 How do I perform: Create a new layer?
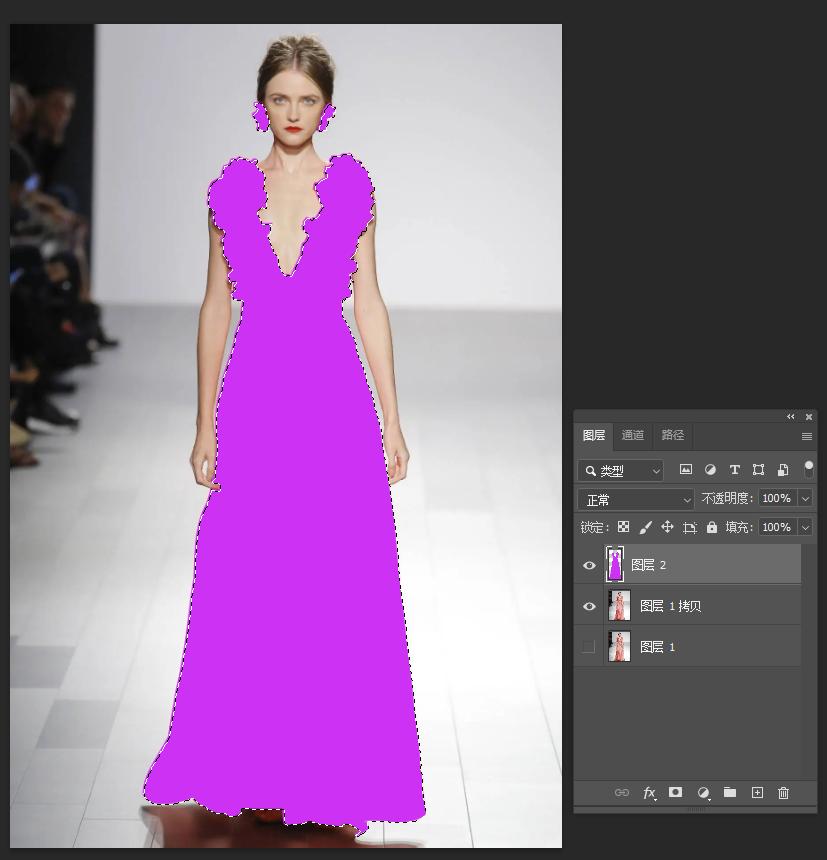pyautogui.click(x=757, y=792)
